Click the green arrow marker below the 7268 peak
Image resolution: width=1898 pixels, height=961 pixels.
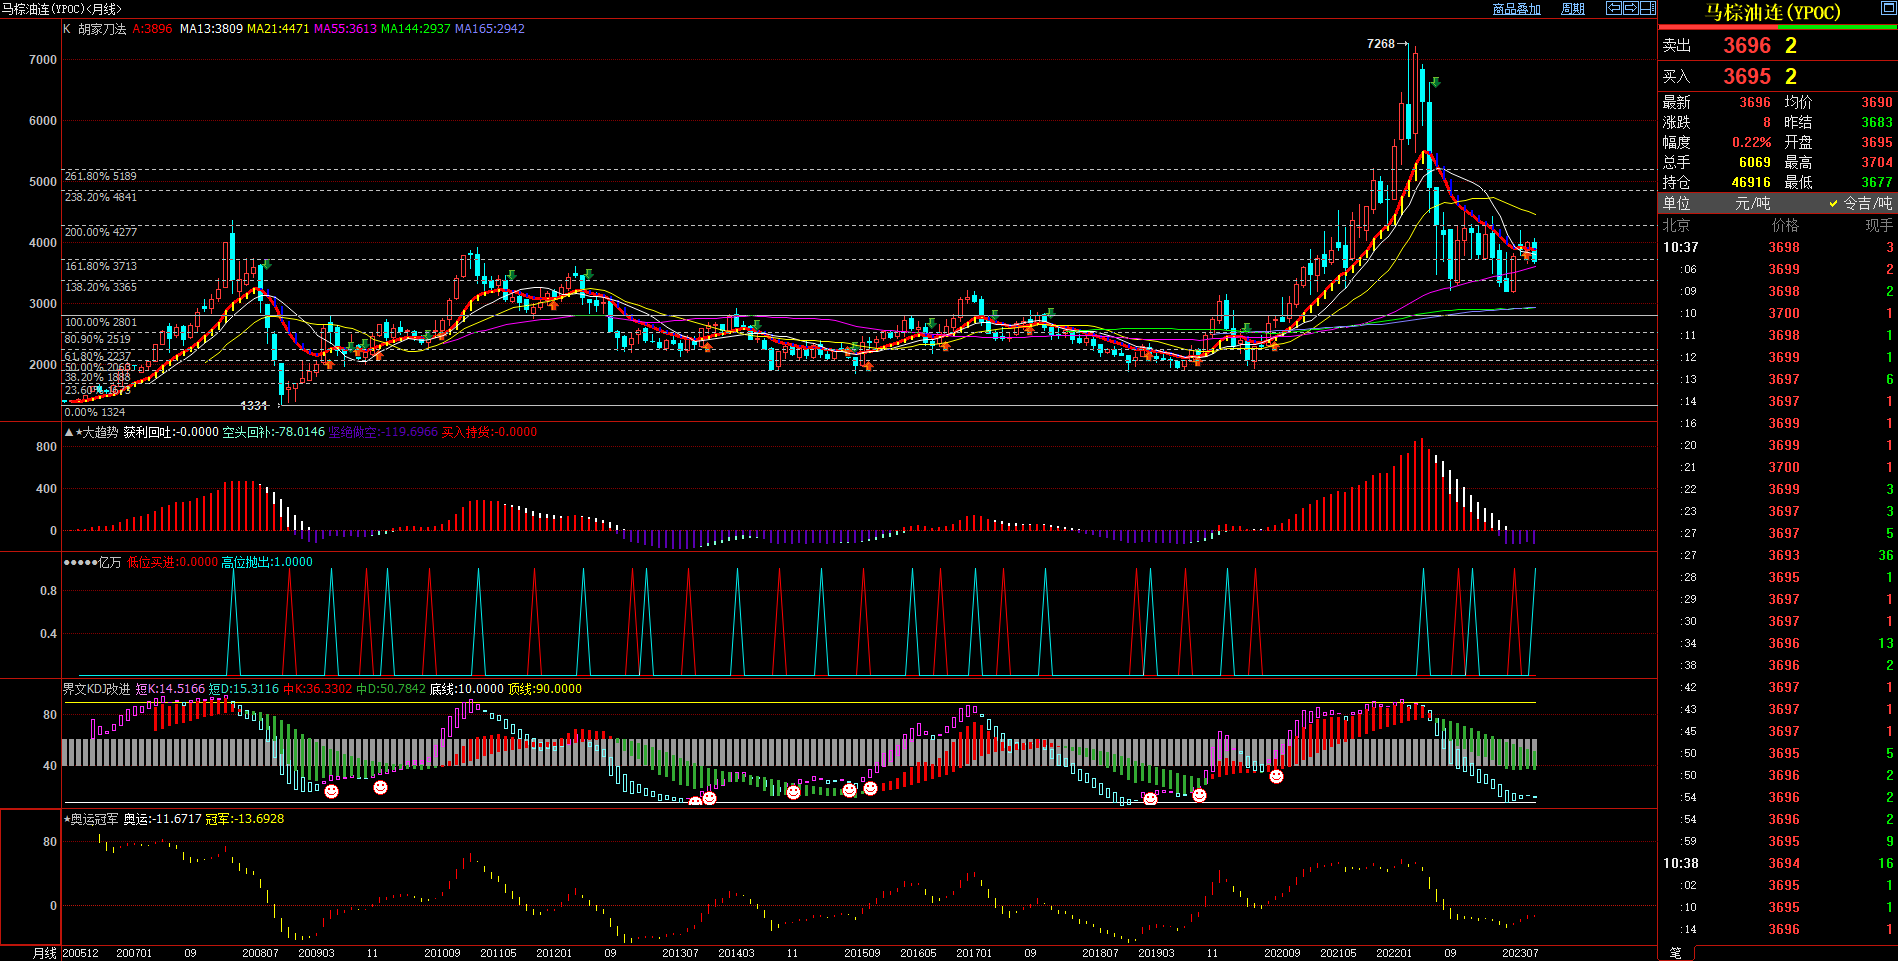click(1435, 82)
